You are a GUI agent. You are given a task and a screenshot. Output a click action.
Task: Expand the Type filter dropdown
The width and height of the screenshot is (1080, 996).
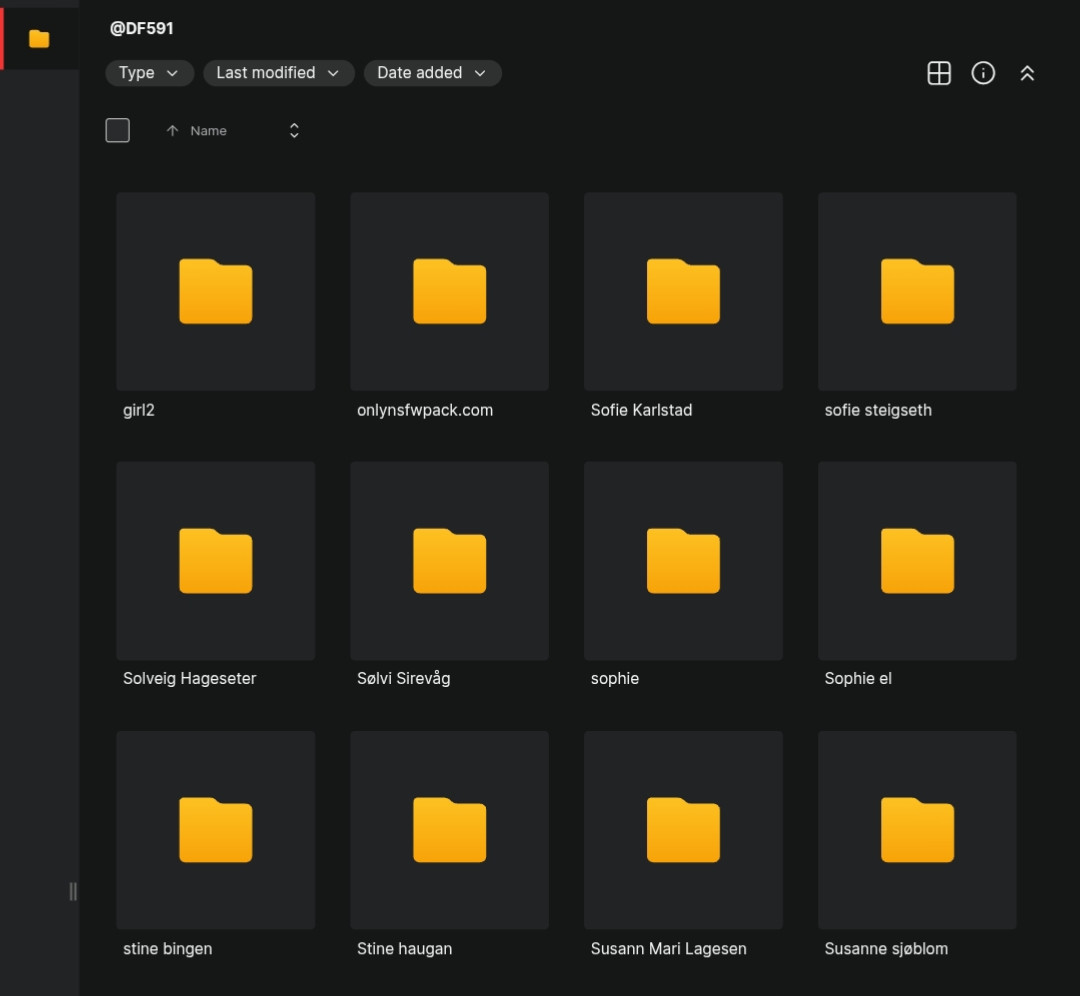[149, 73]
